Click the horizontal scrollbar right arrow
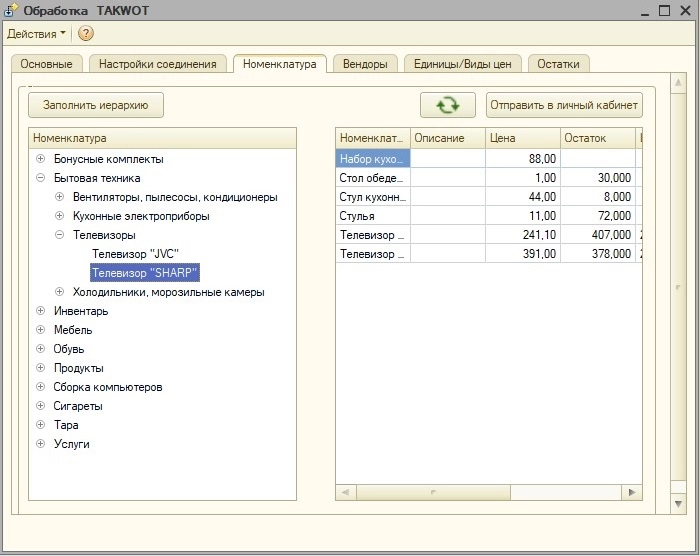 (631, 492)
